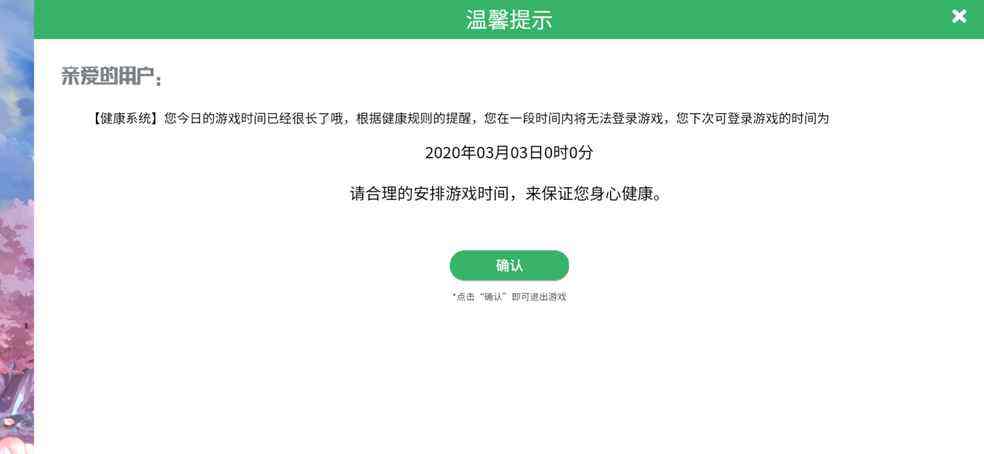Click the phrase 您下次可登录游戏的时间为
The width and height of the screenshot is (984, 454).
coord(753,119)
